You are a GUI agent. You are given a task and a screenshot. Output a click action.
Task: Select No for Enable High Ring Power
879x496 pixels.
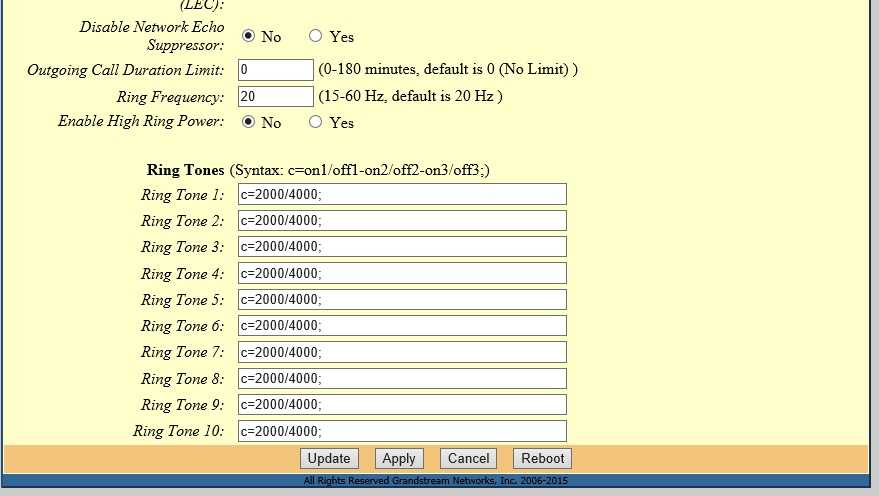point(248,122)
